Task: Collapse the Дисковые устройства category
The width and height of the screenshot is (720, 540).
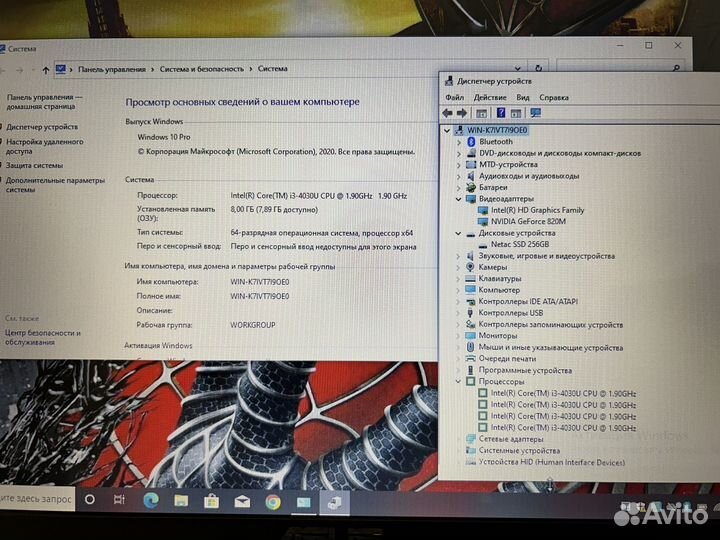Action: click(458, 233)
